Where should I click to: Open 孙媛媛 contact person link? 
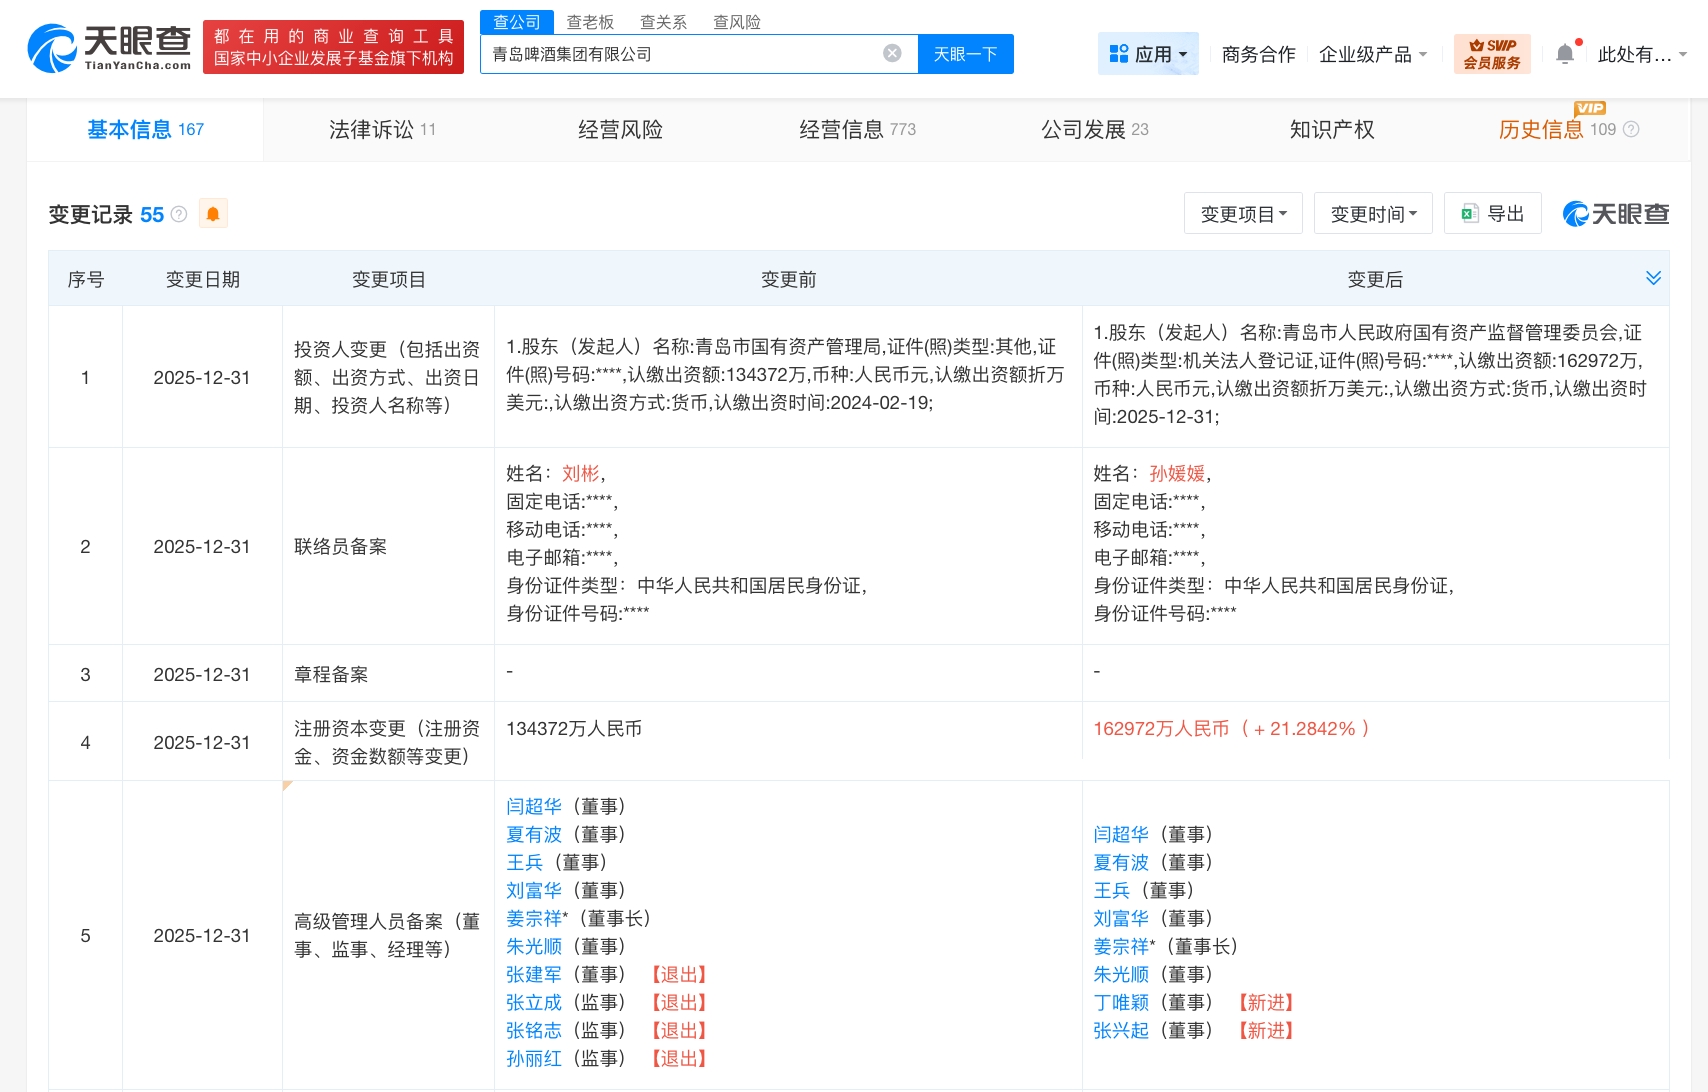click(x=1178, y=473)
